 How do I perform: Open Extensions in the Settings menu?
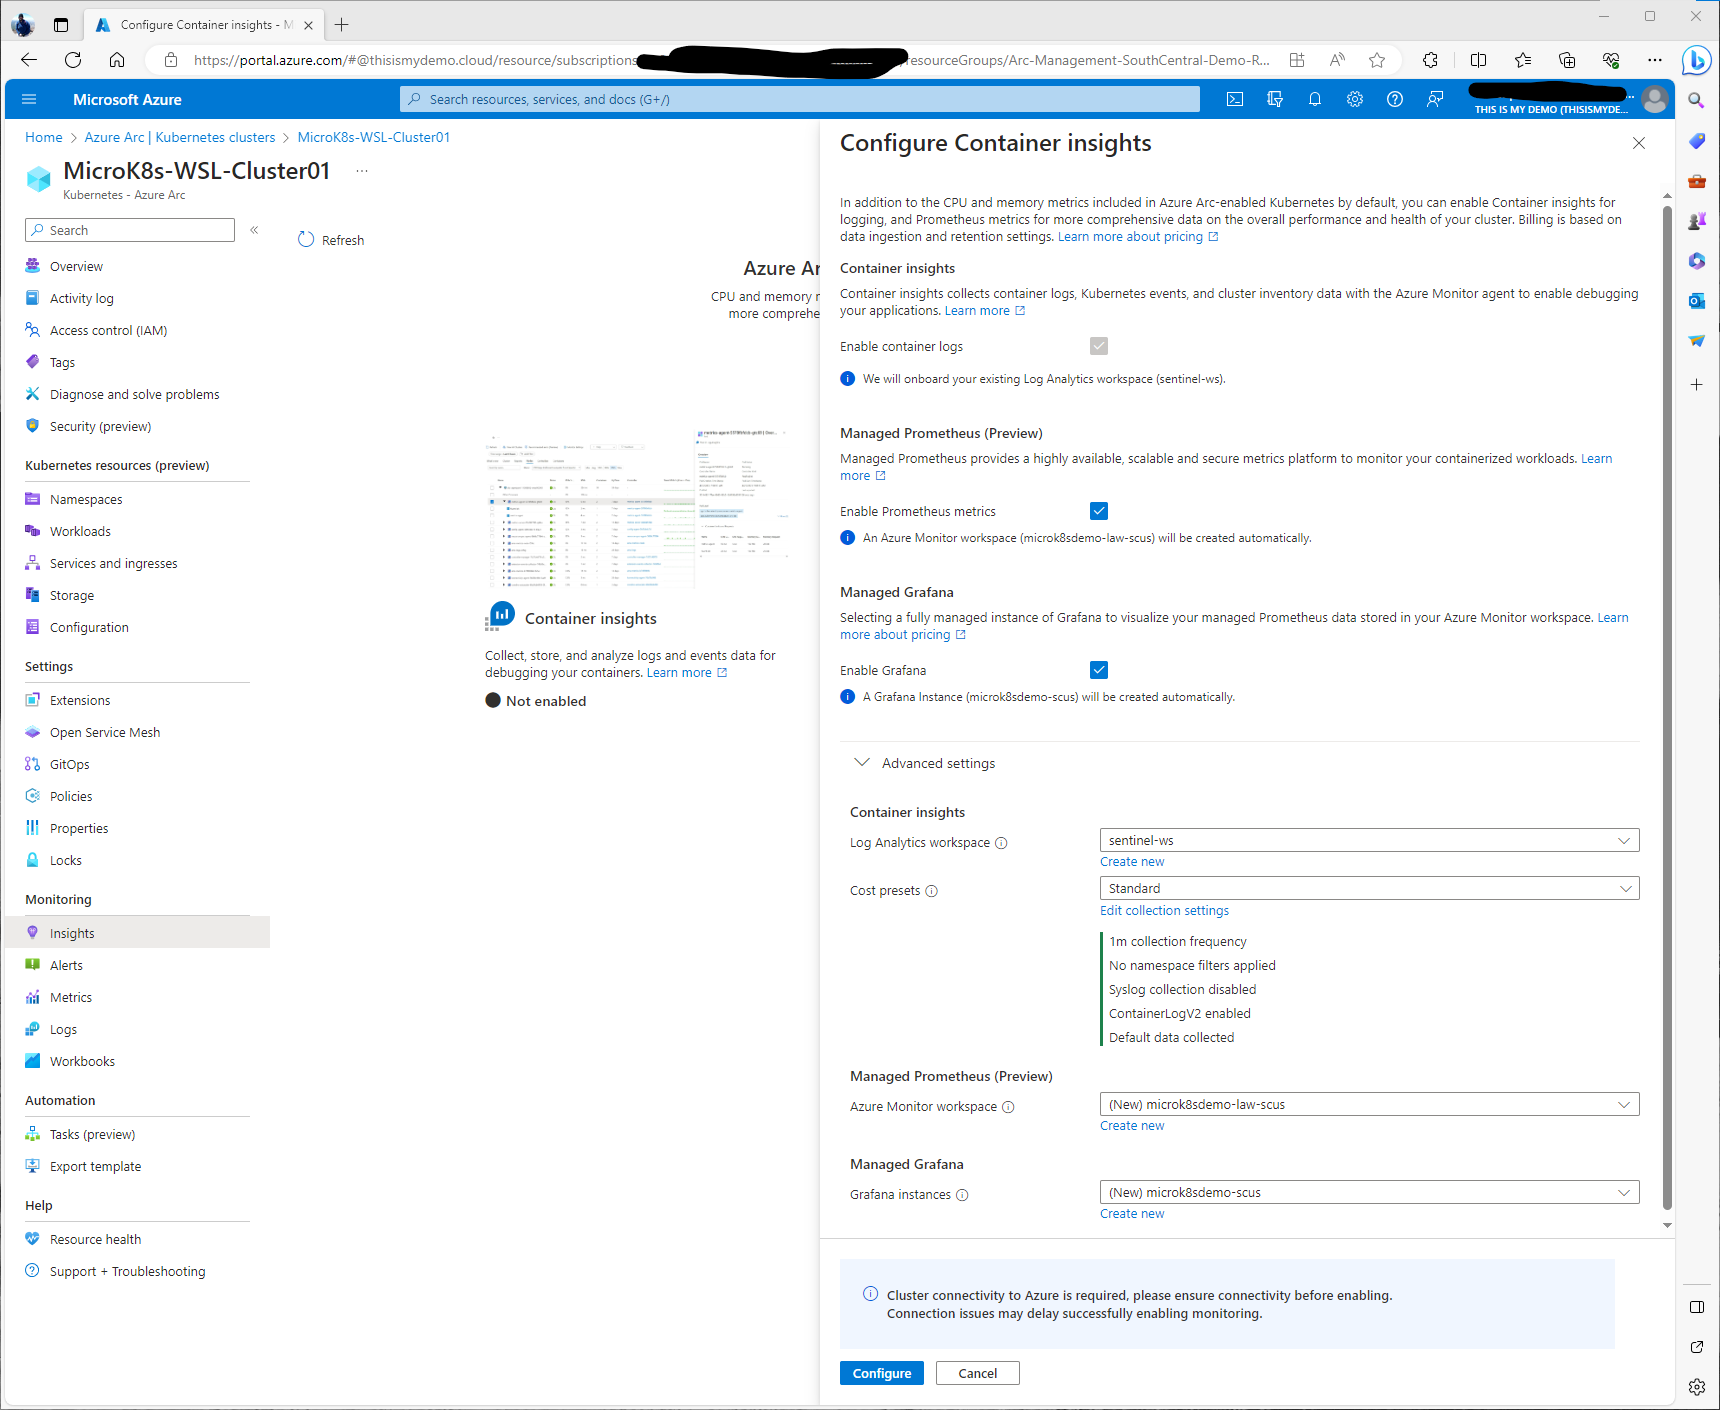[x=80, y=701]
